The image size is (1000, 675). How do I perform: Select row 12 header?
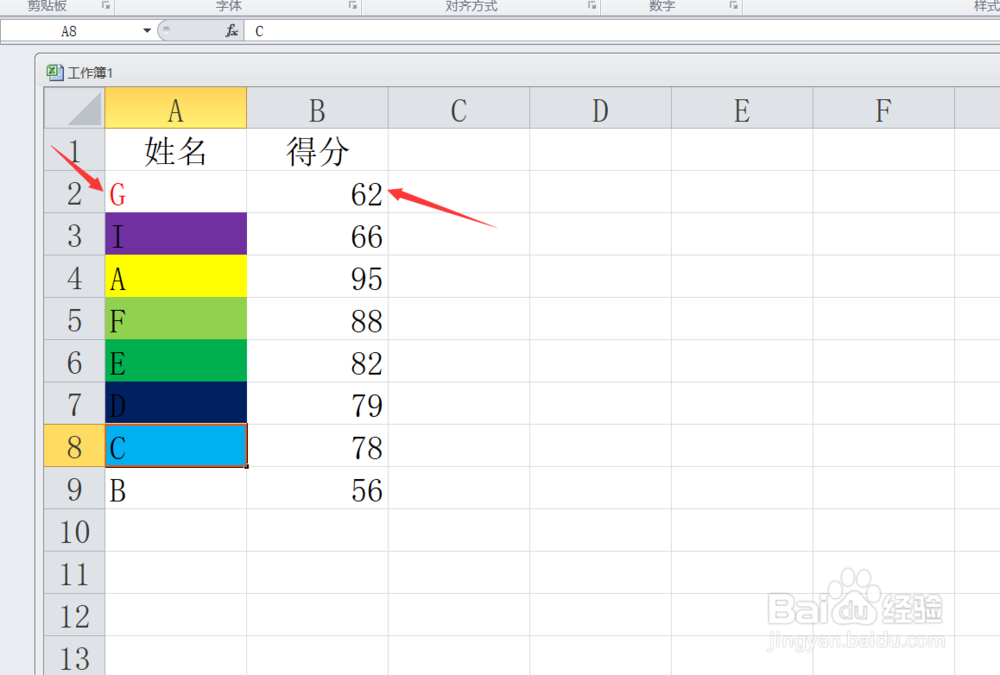pos(75,615)
